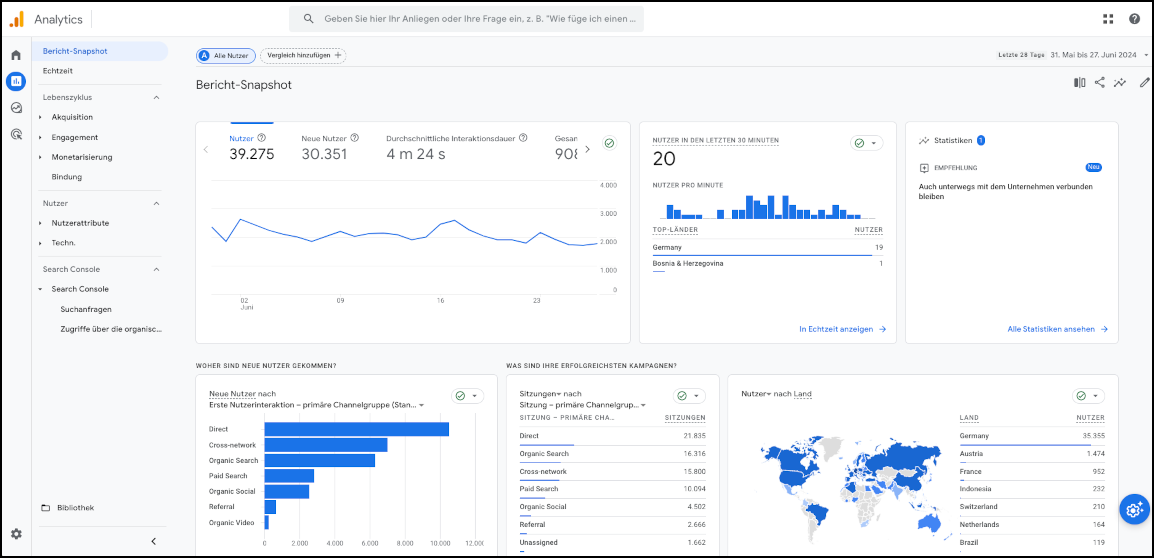
Task: Click the Organic Search sessions row
Action: point(612,454)
